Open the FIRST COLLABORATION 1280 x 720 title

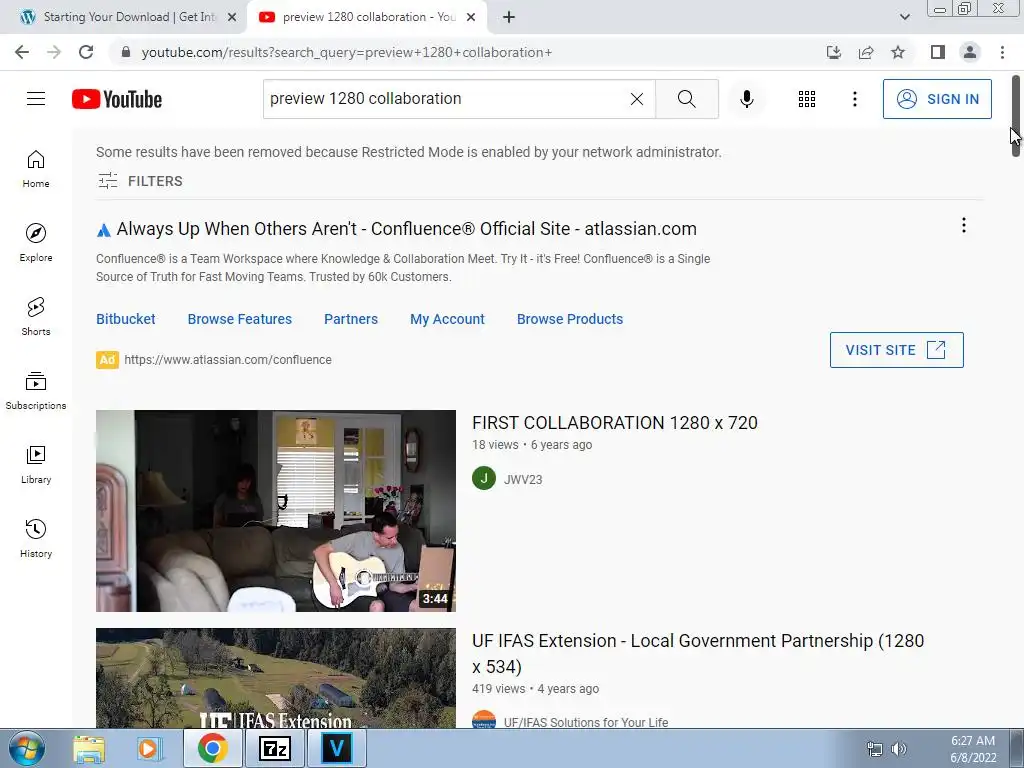tap(615, 423)
